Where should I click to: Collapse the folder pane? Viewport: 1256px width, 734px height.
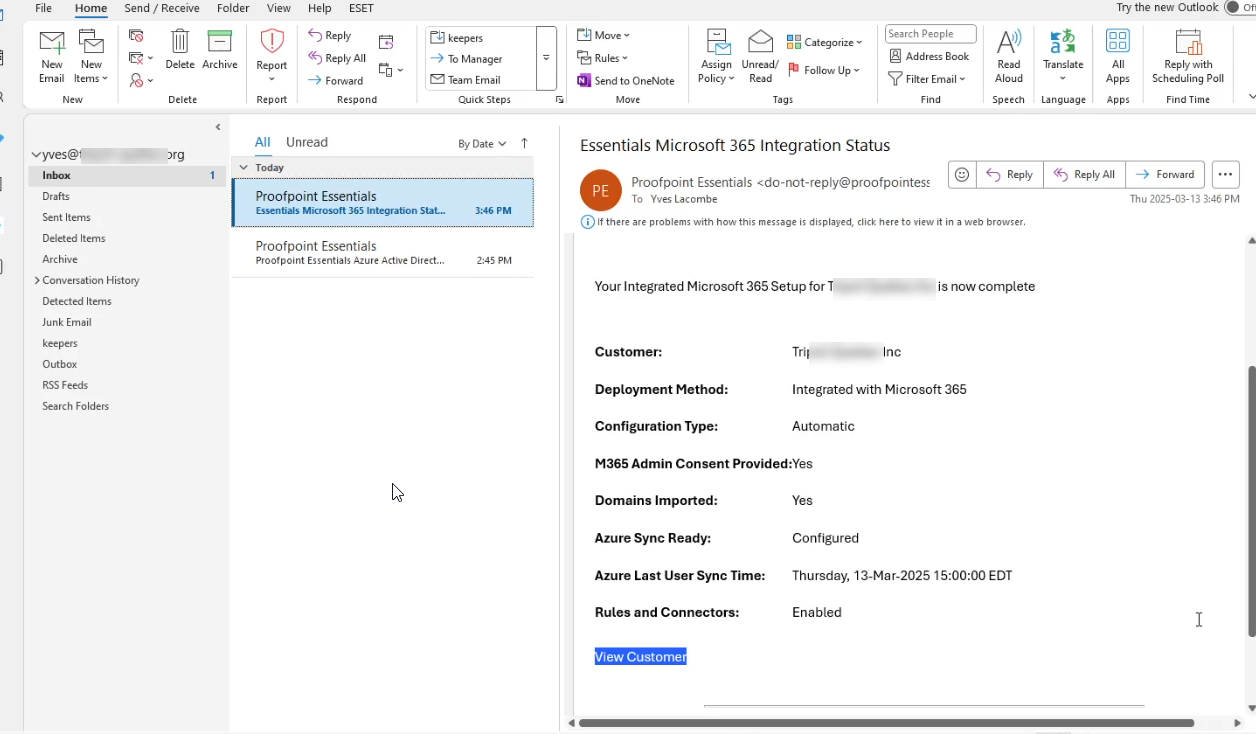coord(218,127)
